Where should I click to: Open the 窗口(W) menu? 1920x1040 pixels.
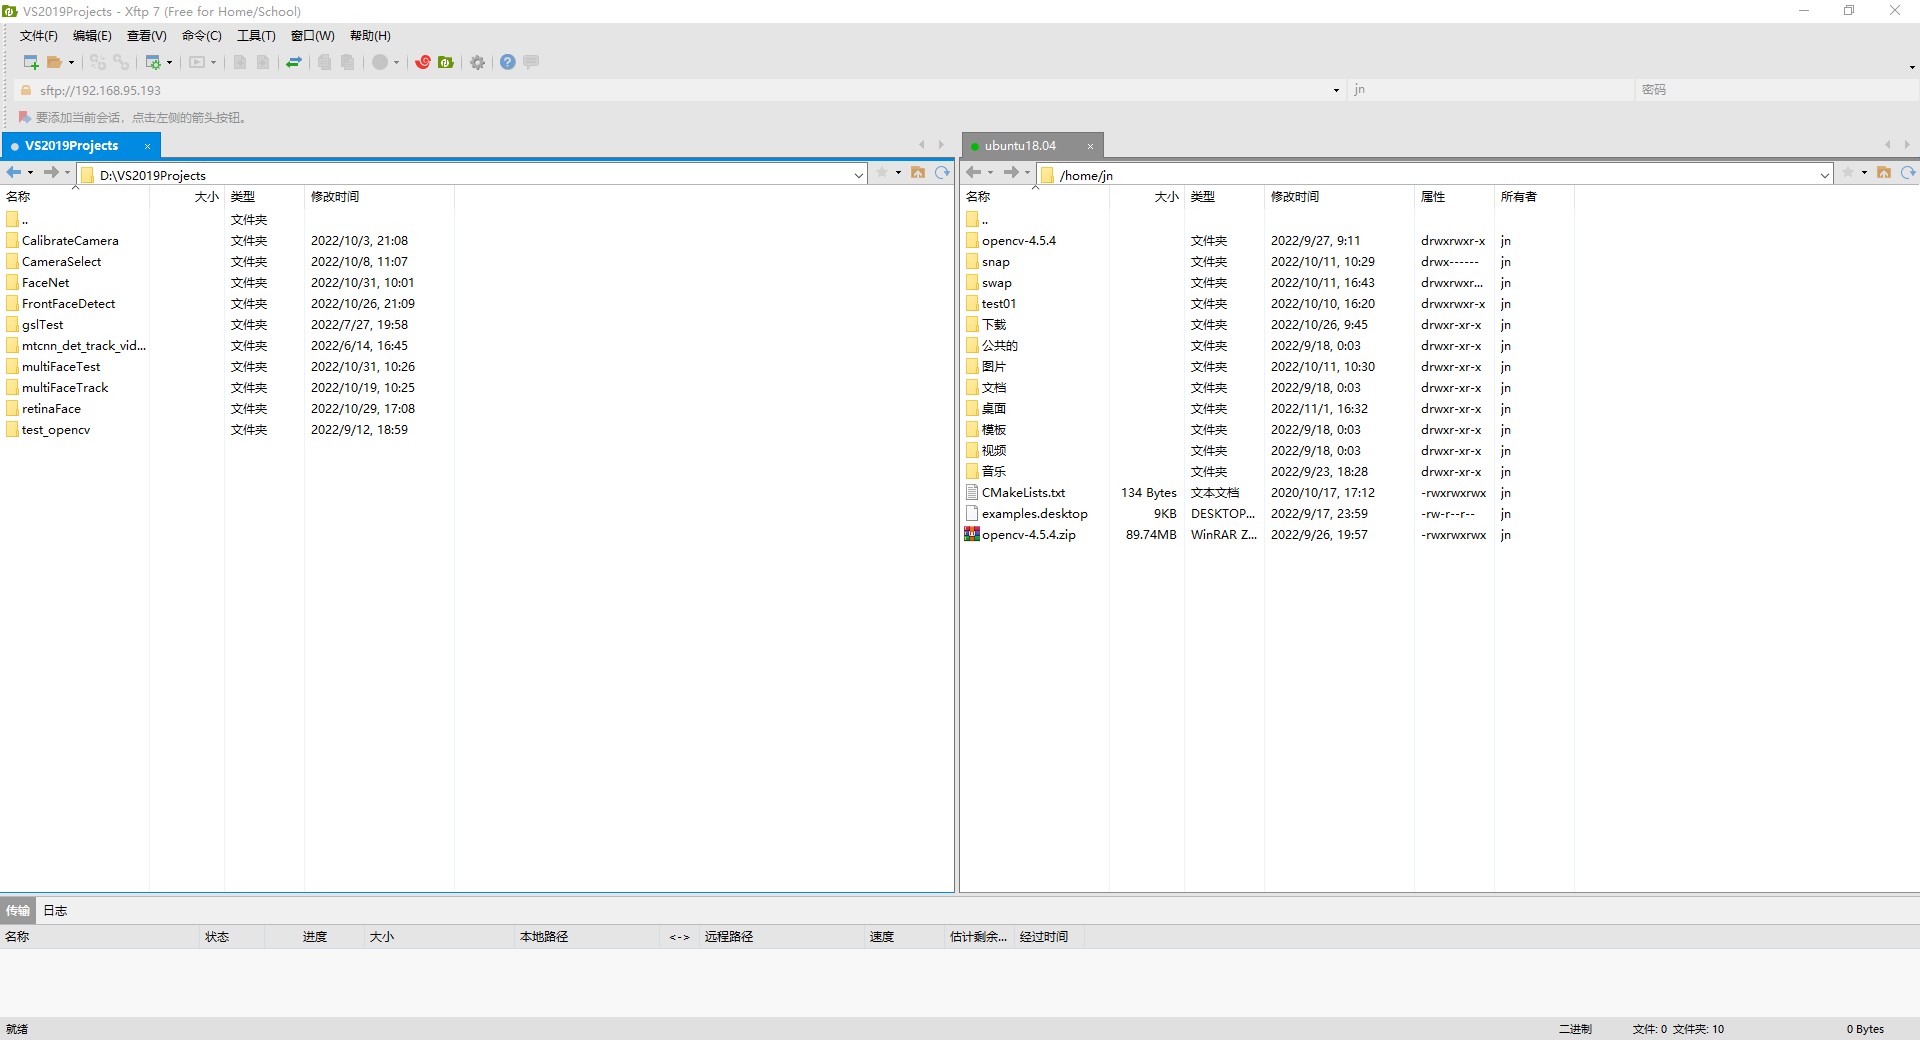313,35
